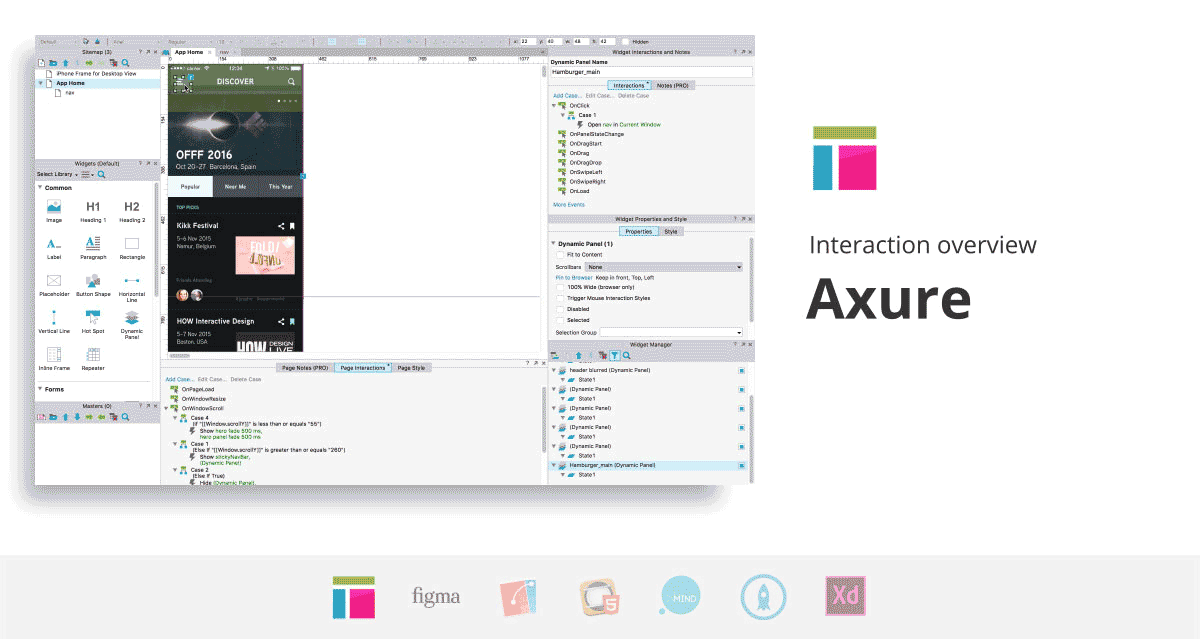The image size is (1200, 639).
Task: Click the HTML5 icon in the bottom strip
Action: point(600,597)
